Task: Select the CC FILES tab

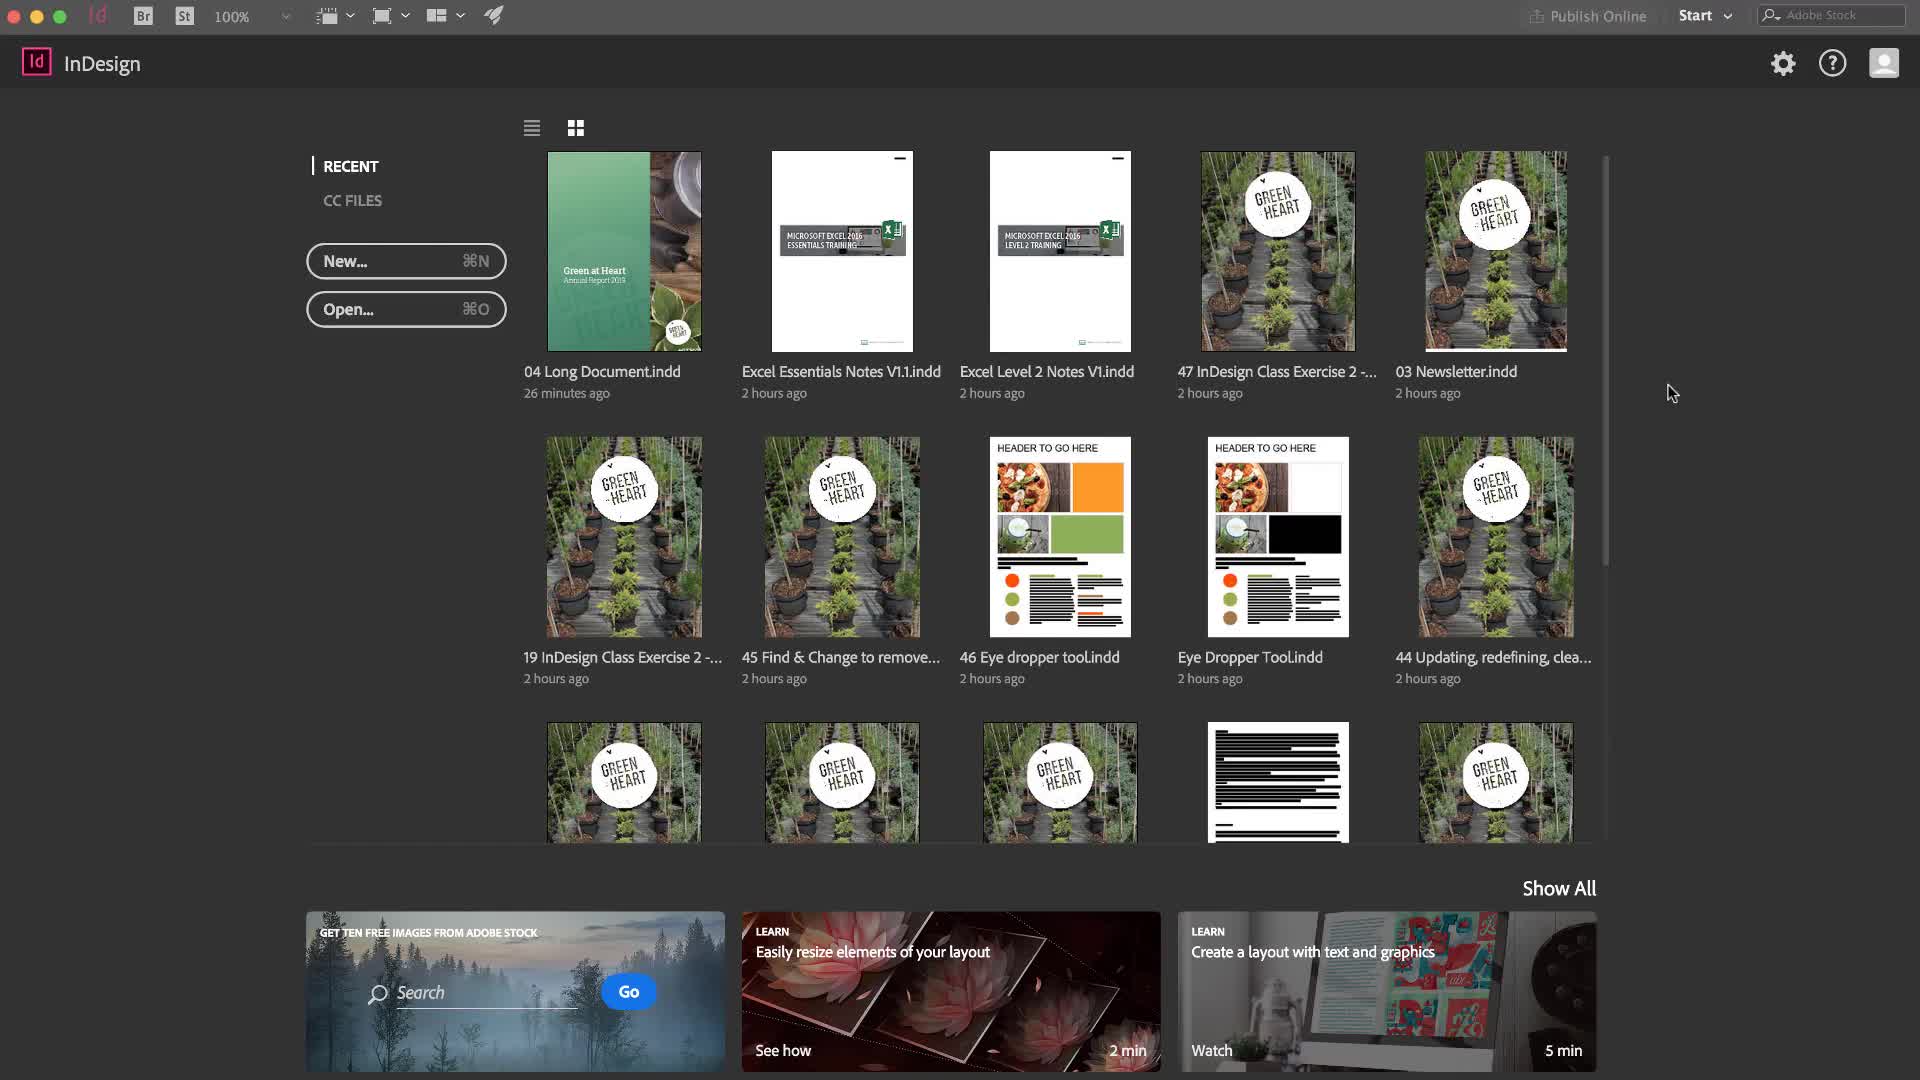Action: [352, 200]
